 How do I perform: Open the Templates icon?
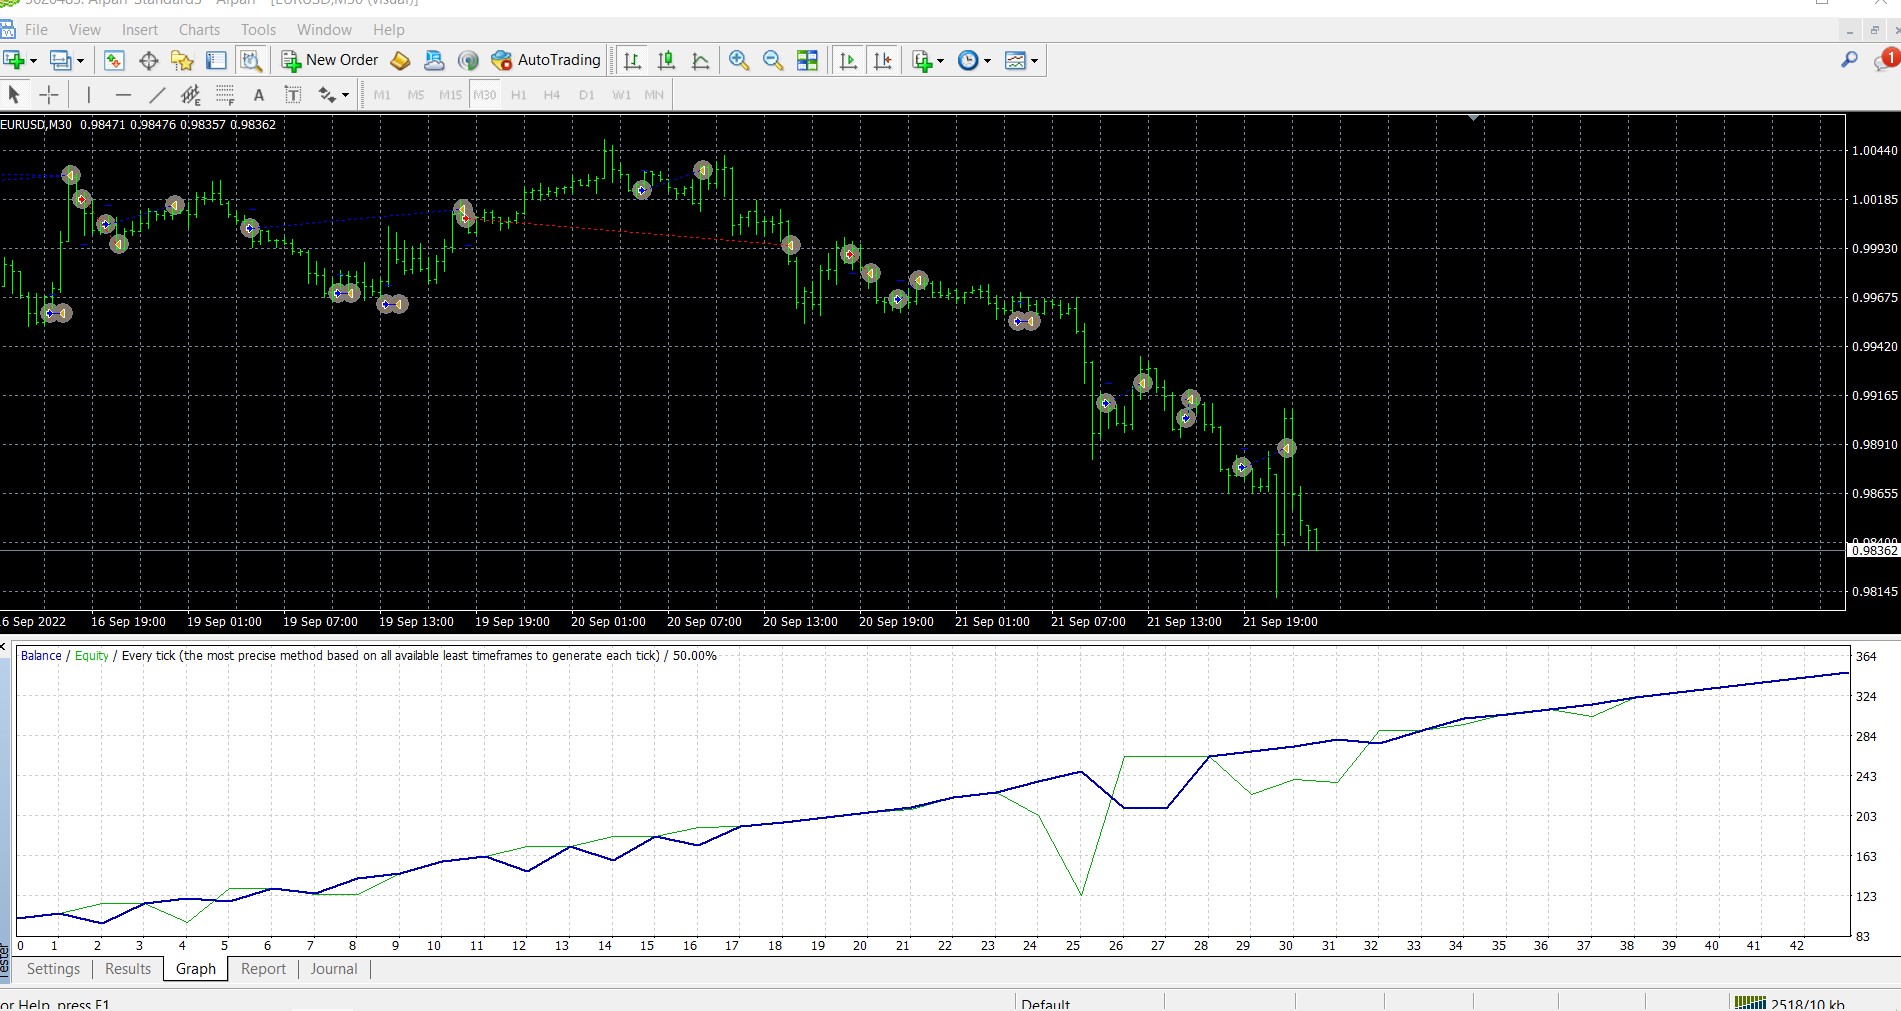click(x=1015, y=61)
